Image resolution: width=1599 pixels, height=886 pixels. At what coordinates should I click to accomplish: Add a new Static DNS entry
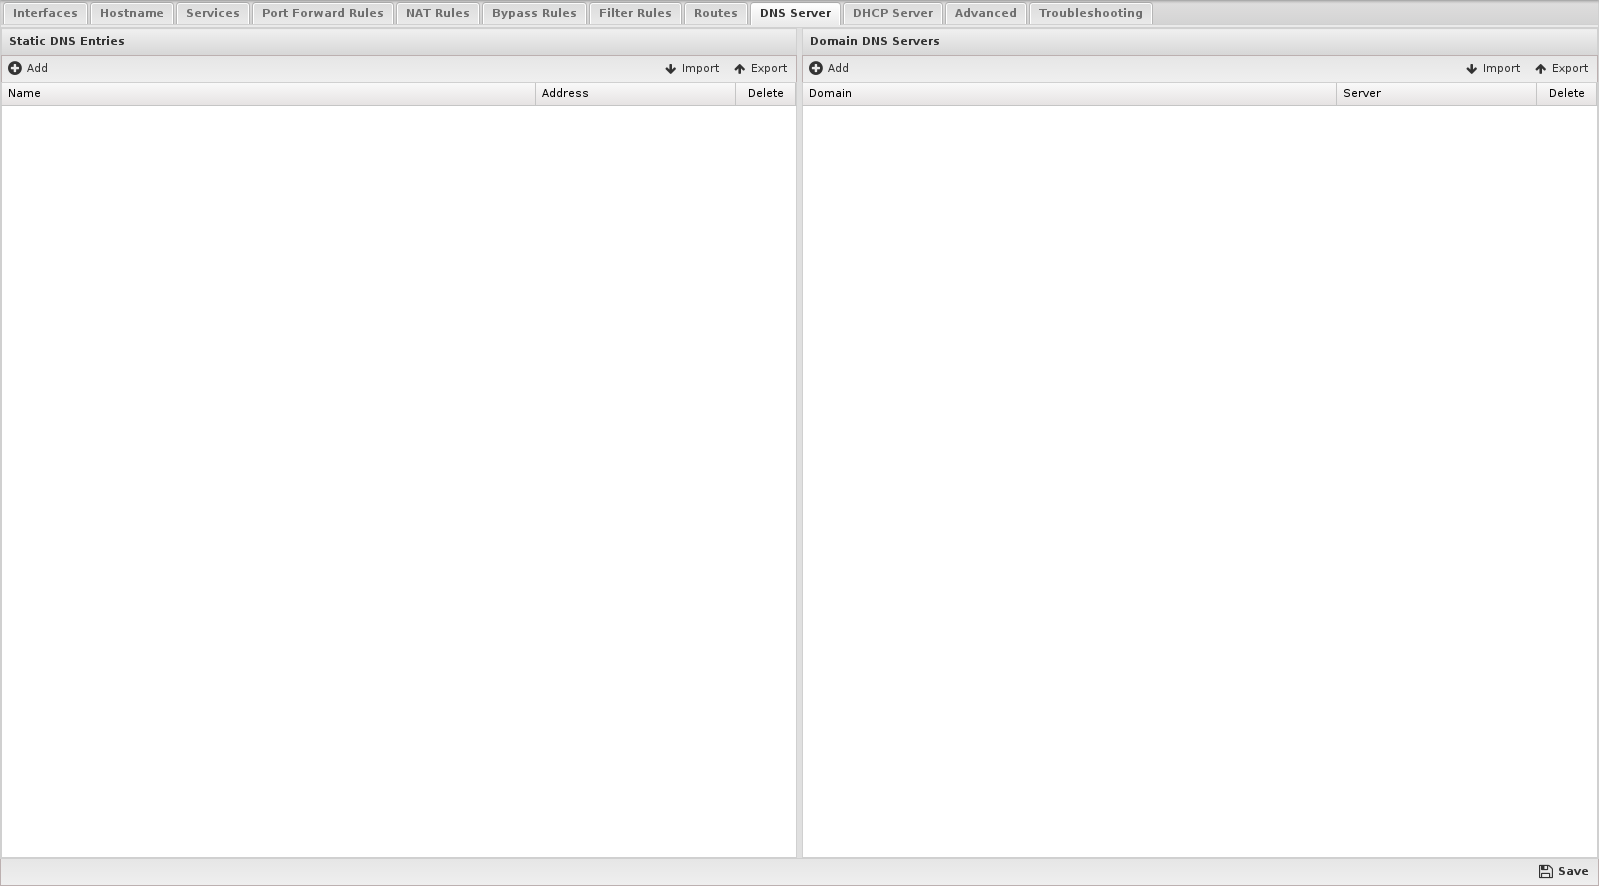(x=28, y=68)
